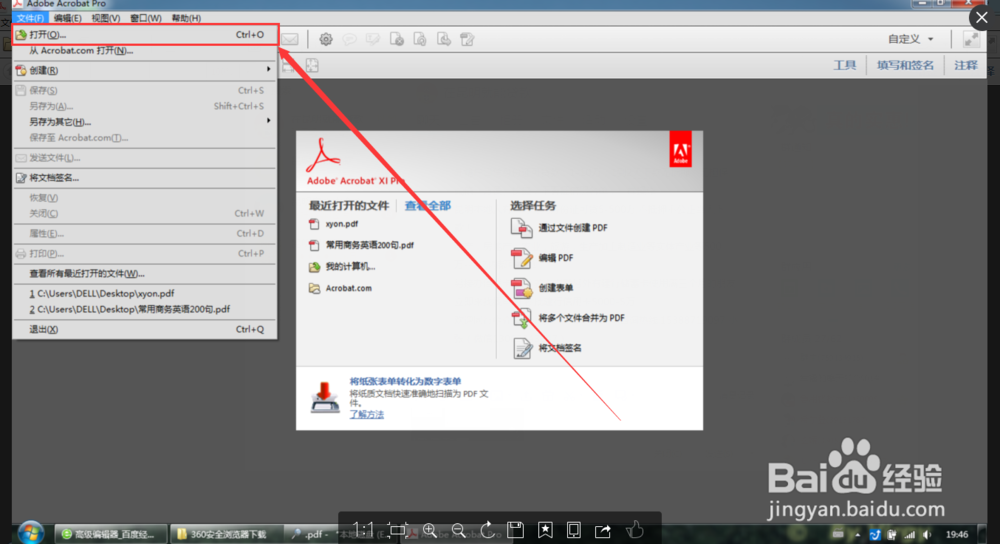Choose 打开(O)... in the File menu

coord(145,34)
